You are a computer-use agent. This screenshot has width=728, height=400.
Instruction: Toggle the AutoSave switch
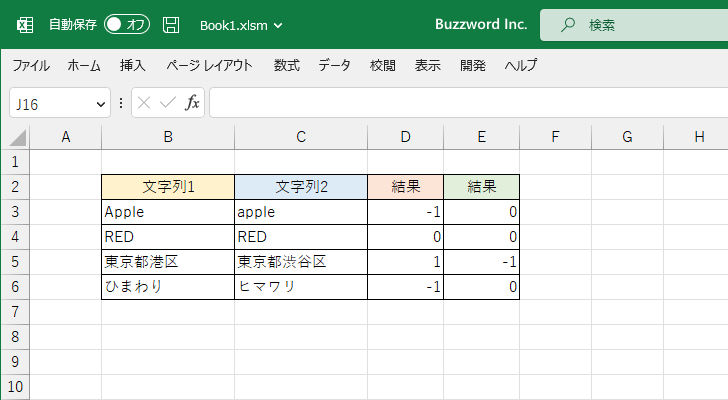[127, 25]
